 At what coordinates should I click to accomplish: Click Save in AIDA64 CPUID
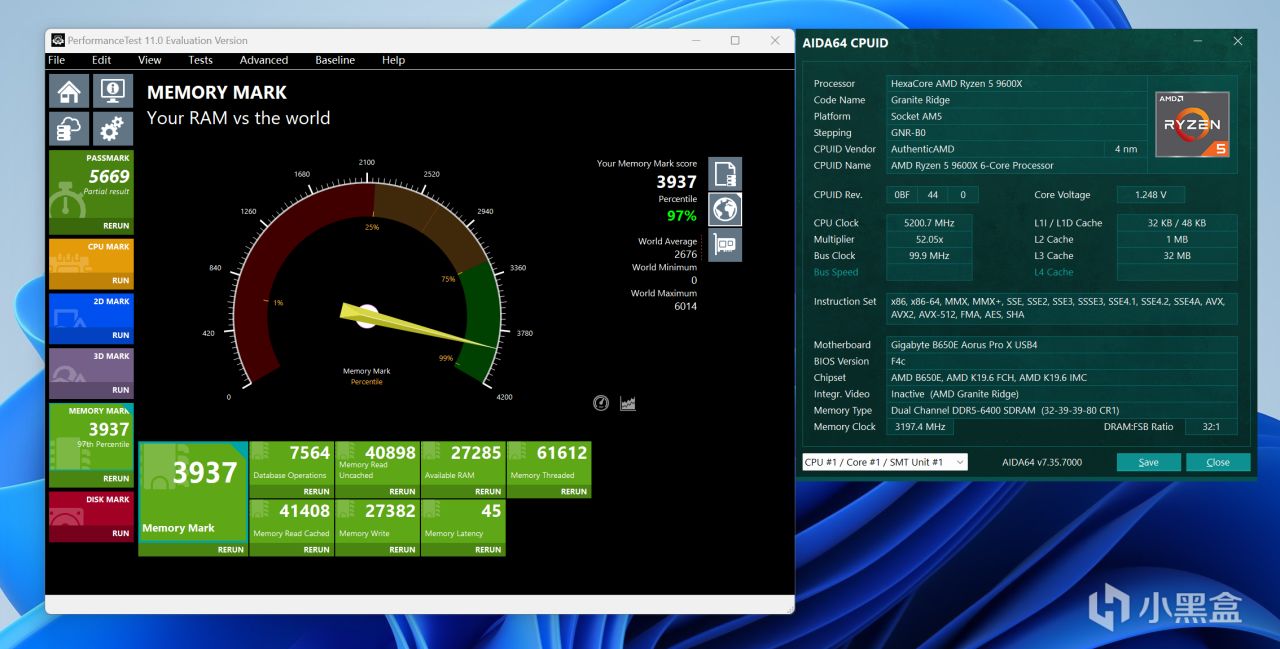1149,462
